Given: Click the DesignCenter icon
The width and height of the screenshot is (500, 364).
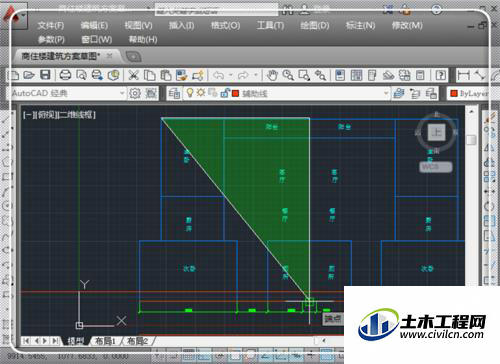Looking at the screenshot, I should [x=356, y=75].
